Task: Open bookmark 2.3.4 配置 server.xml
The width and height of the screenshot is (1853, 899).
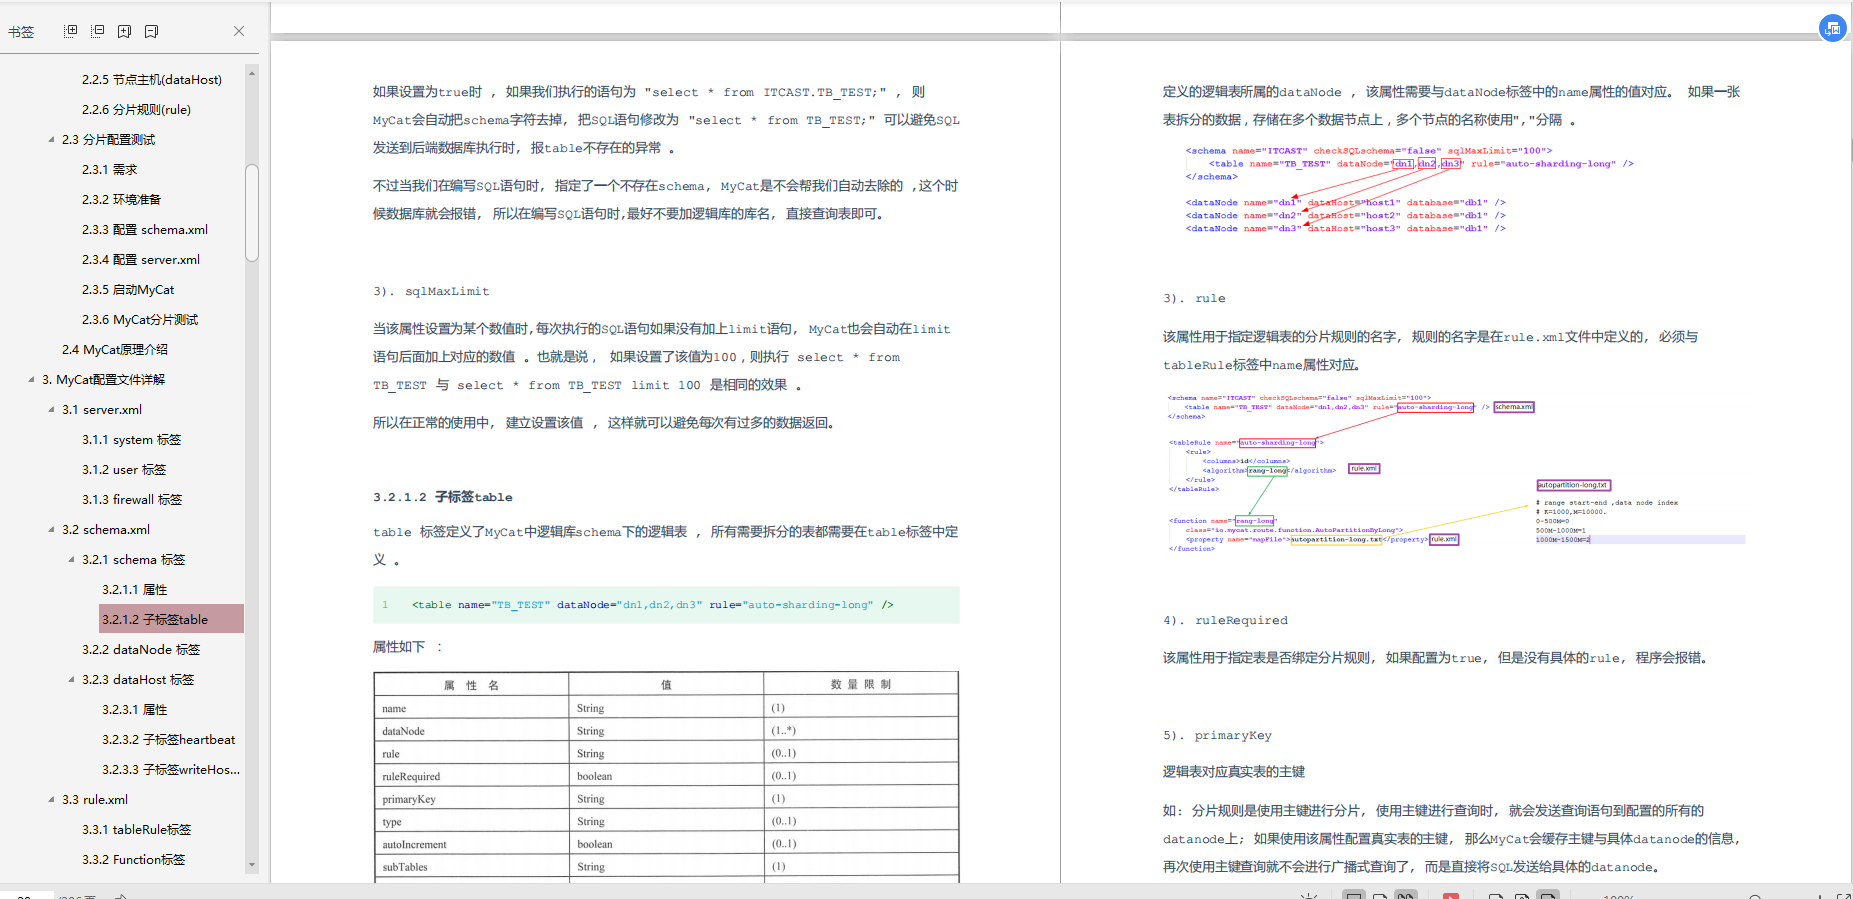Action: [x=141, y=259]
